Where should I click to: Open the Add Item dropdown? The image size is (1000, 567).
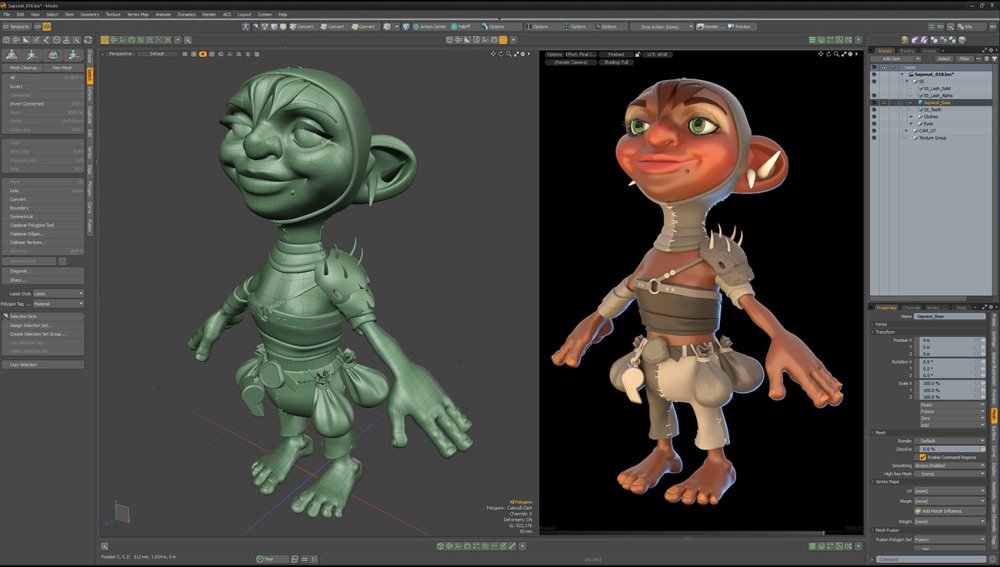coord(895,59)
